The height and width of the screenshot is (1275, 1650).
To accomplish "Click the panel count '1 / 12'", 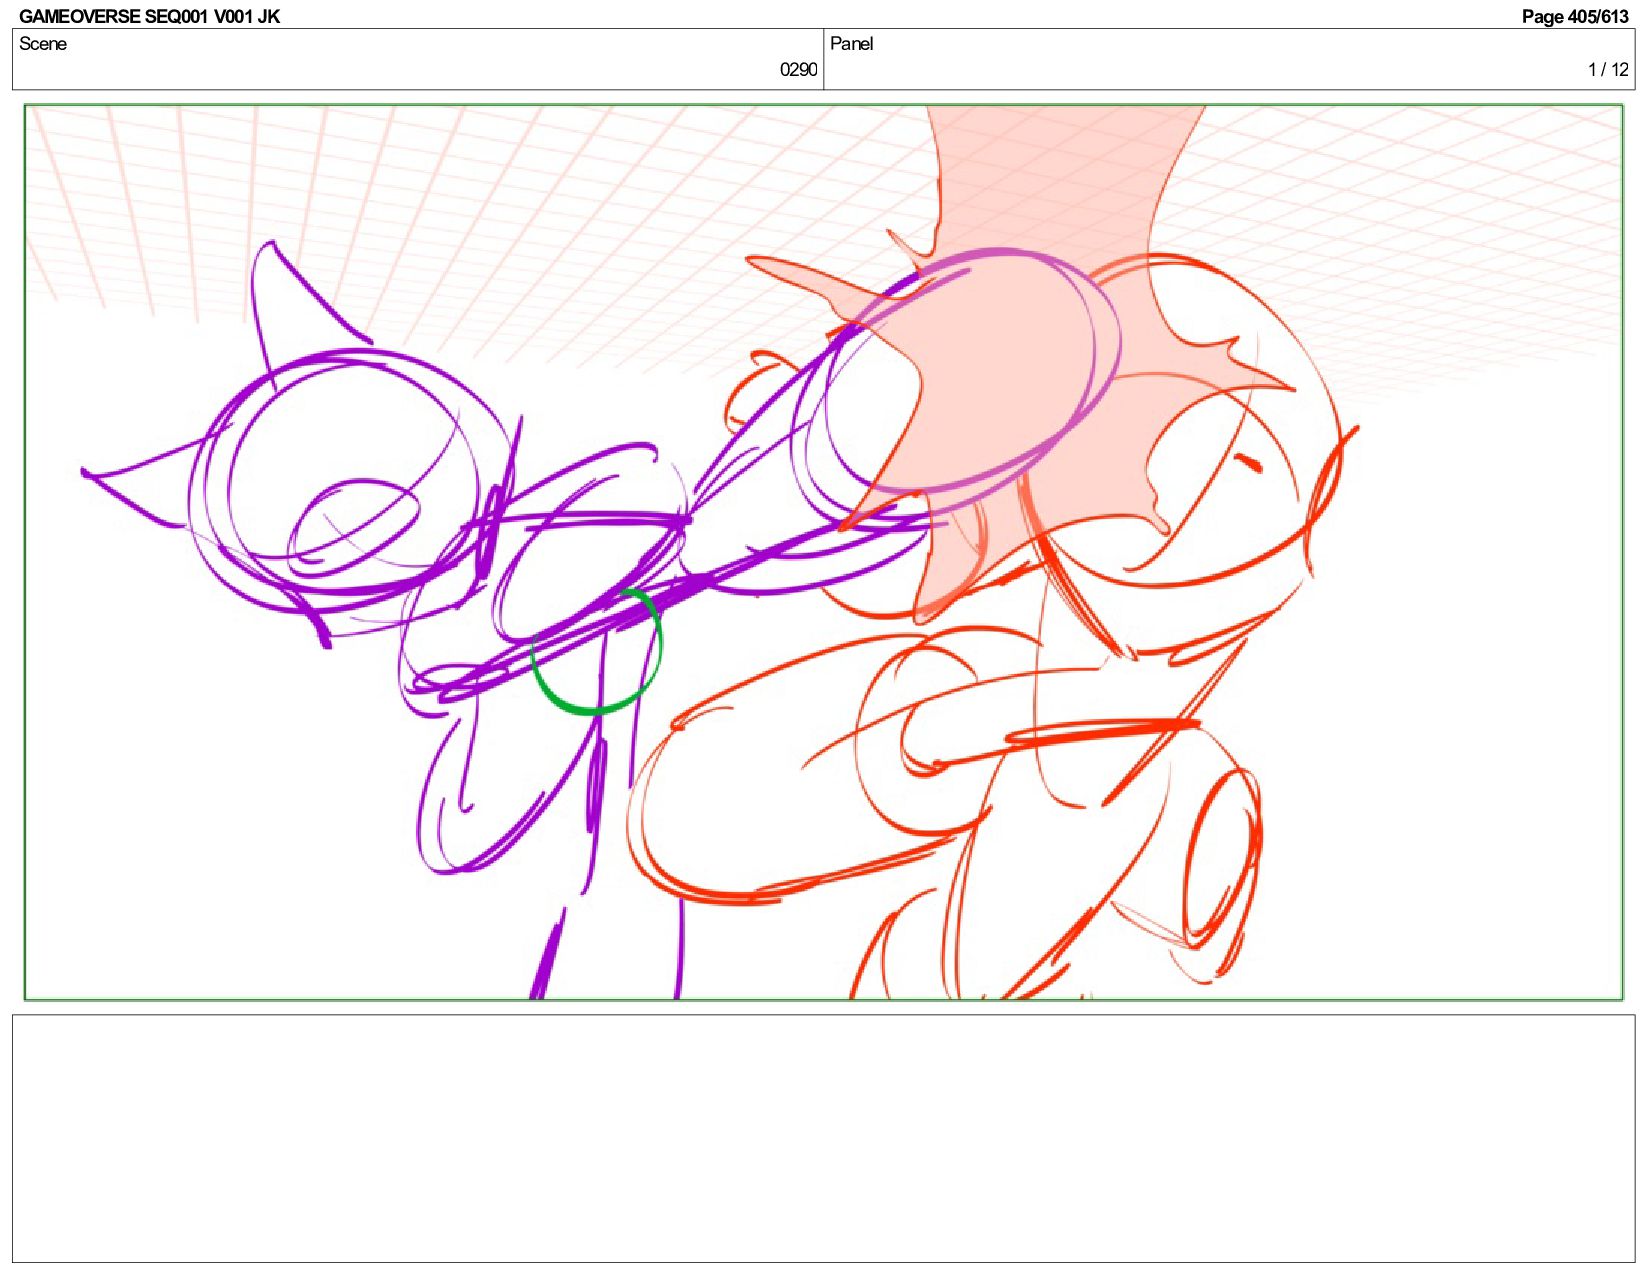I will tap(1608, 69).
